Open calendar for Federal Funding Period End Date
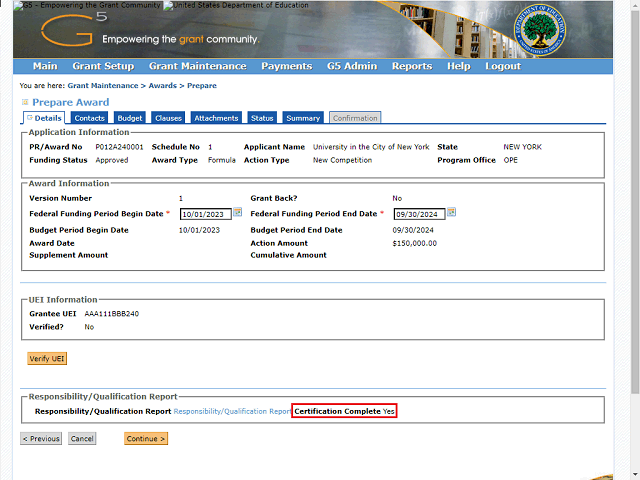This screenshot has height=480, width=640. [451, 212]
